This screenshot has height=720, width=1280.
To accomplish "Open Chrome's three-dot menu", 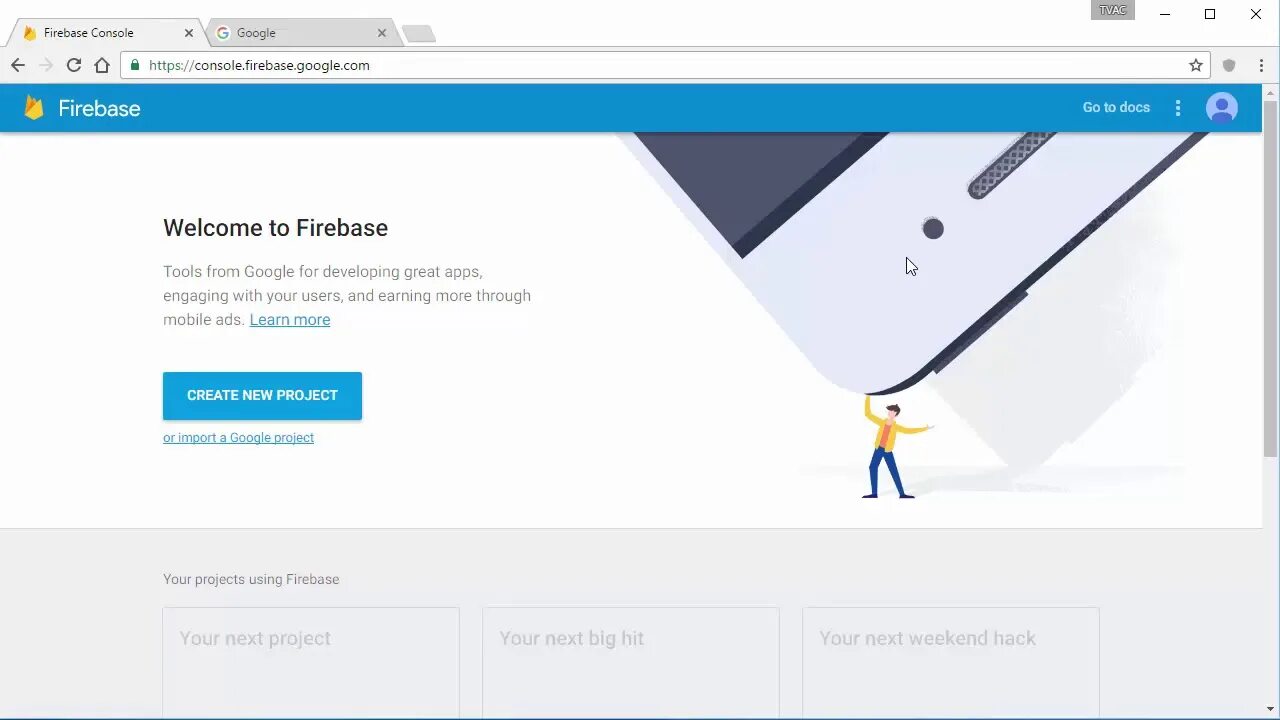I will point(1262,65).
